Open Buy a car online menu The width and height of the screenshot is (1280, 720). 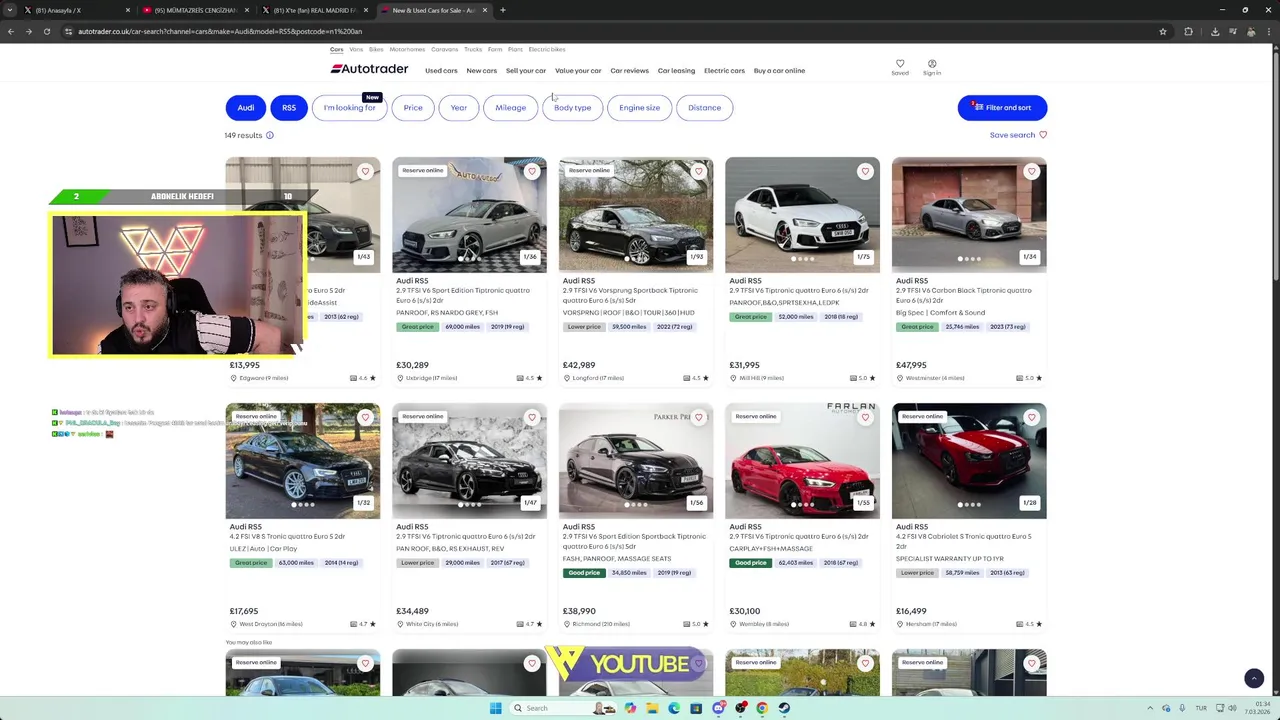coord(779,71)
